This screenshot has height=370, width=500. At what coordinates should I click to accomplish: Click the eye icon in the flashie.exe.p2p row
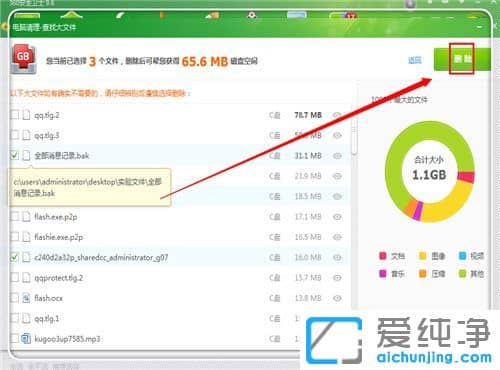[x=337, y=237]
